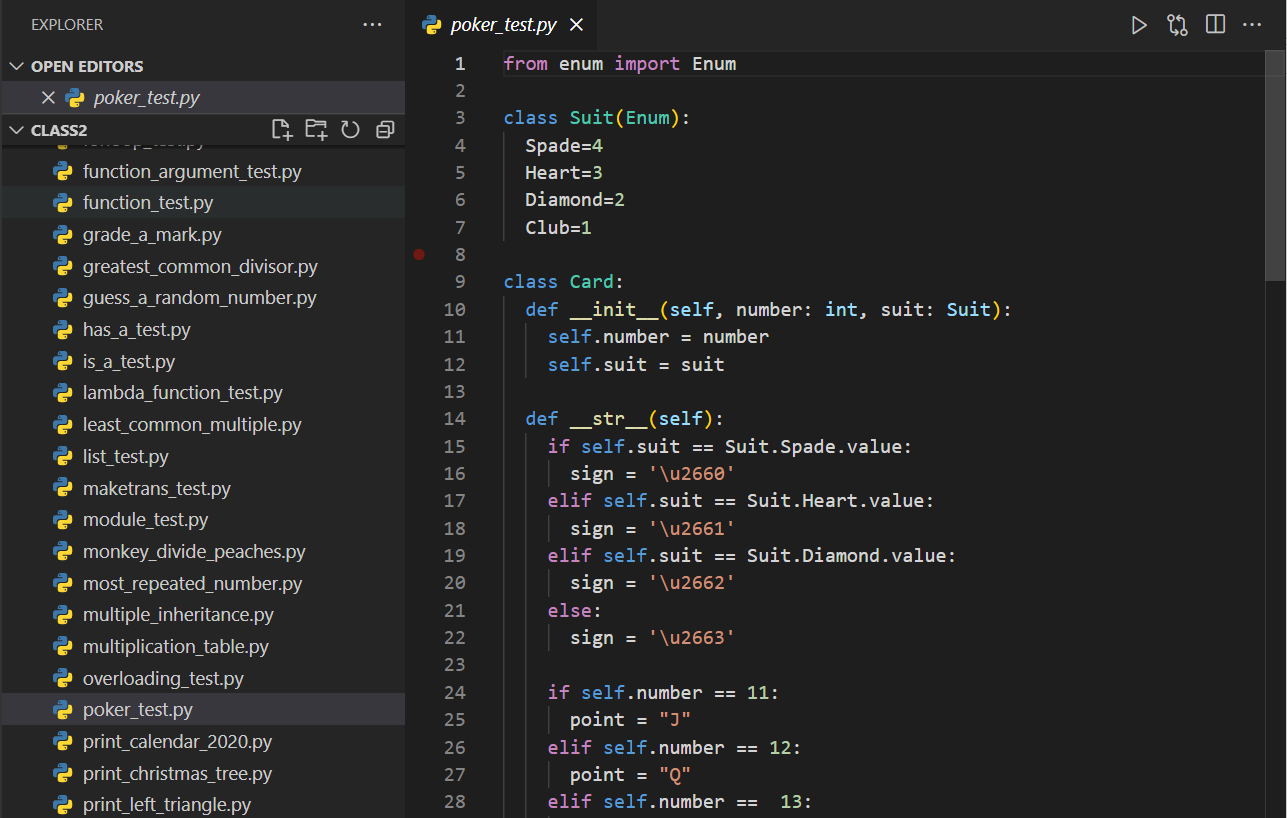Open Explorer Views and More Actions ellipsis
The image size is (1287, 818).
pyautogui.click(x=372, y=24)
